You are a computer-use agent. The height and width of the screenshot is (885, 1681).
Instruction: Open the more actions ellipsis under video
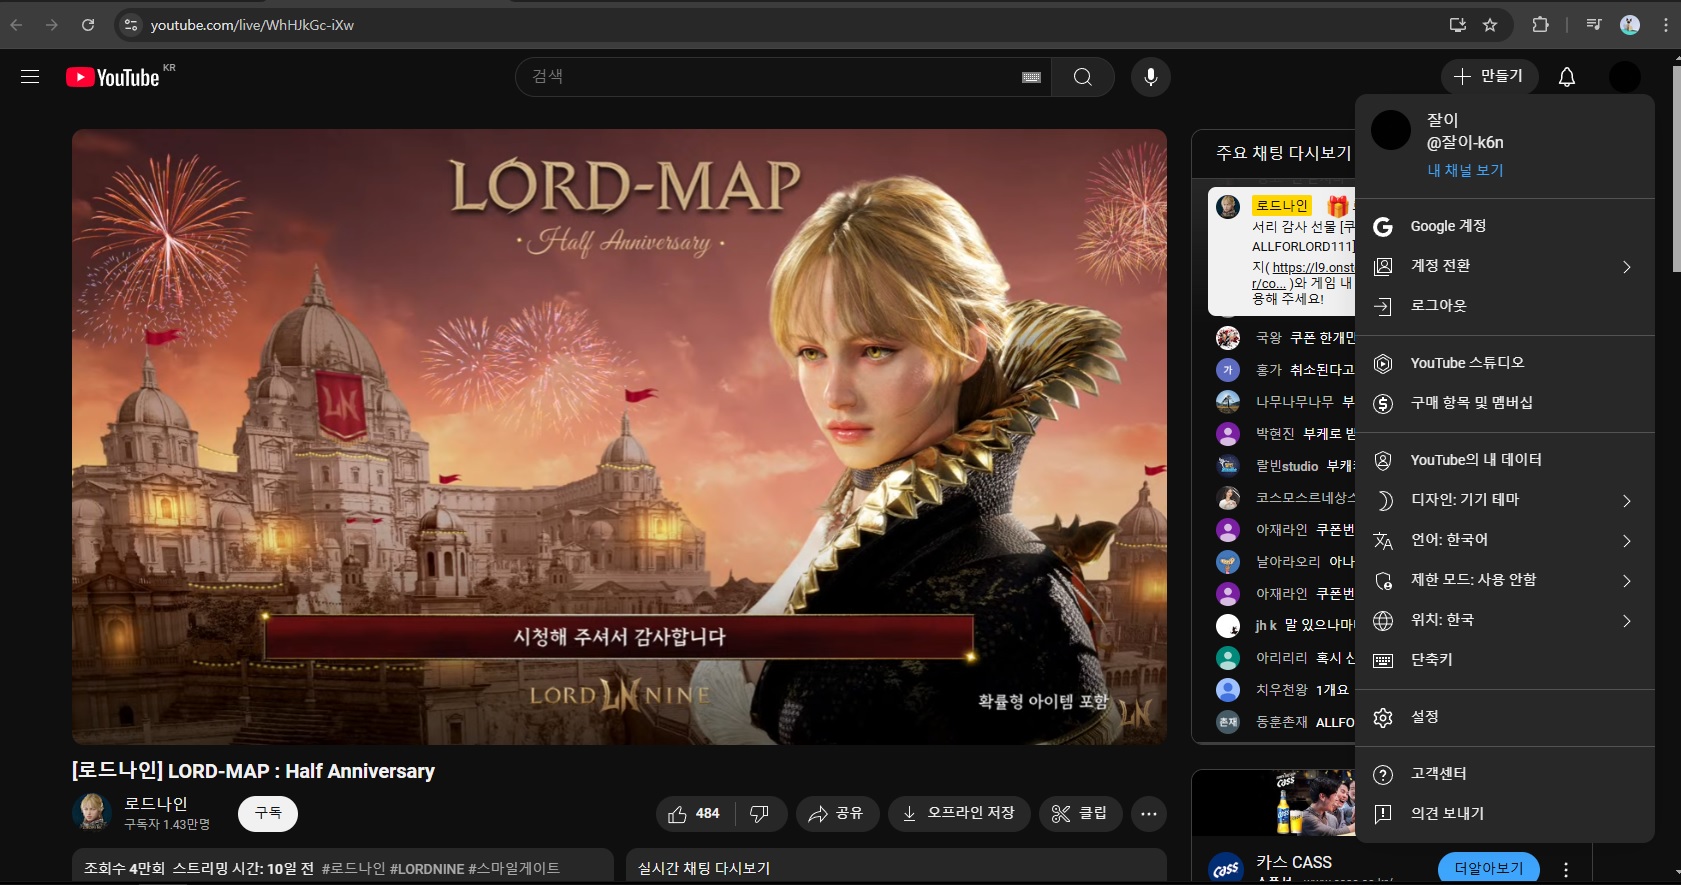[1149, 814]
